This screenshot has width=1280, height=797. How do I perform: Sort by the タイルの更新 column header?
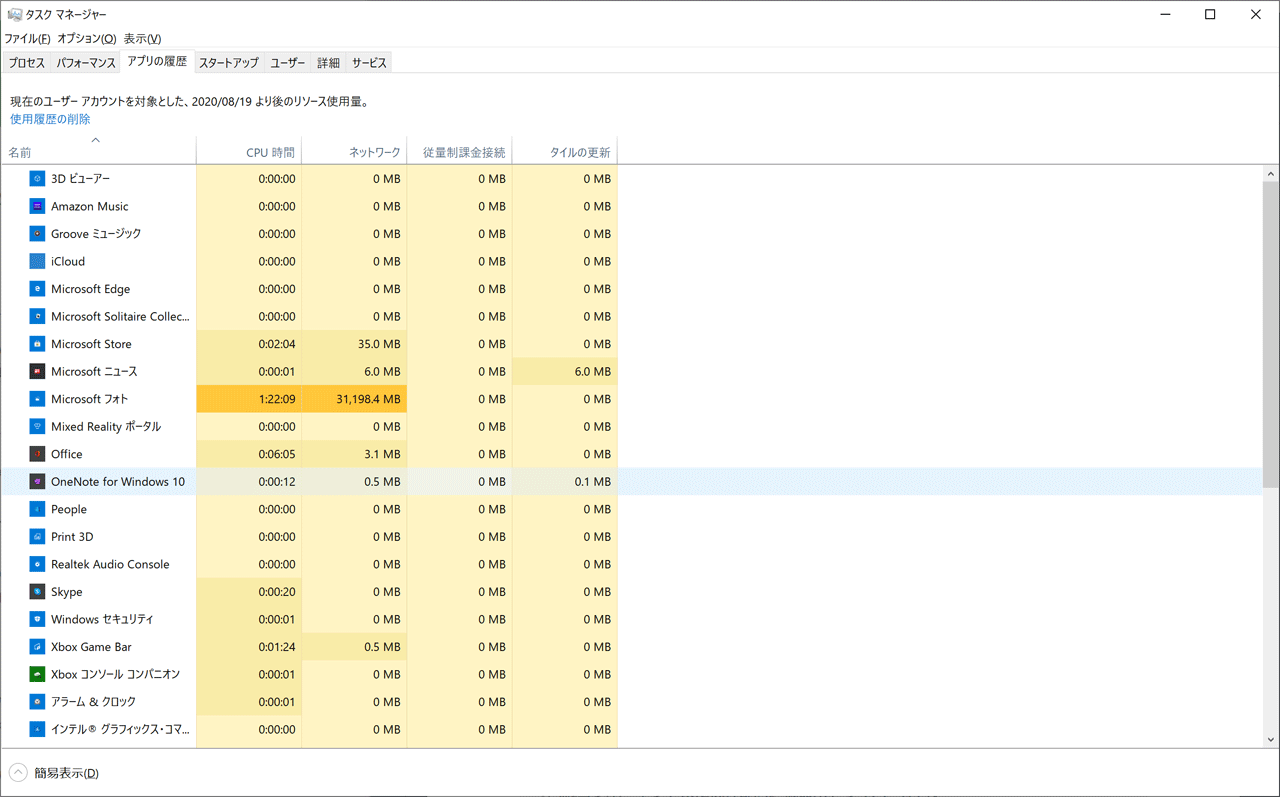pyautogui.click(x=565, y=150)
